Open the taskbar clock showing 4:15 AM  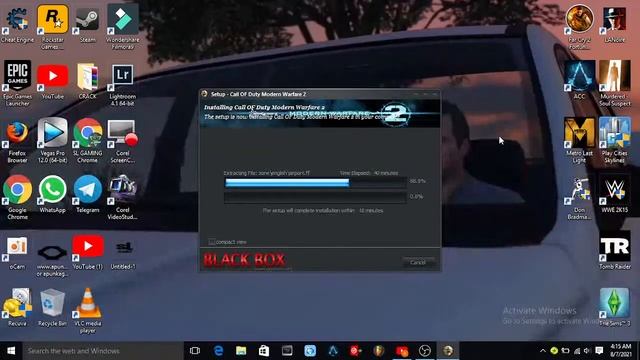(x=621, y=351)
